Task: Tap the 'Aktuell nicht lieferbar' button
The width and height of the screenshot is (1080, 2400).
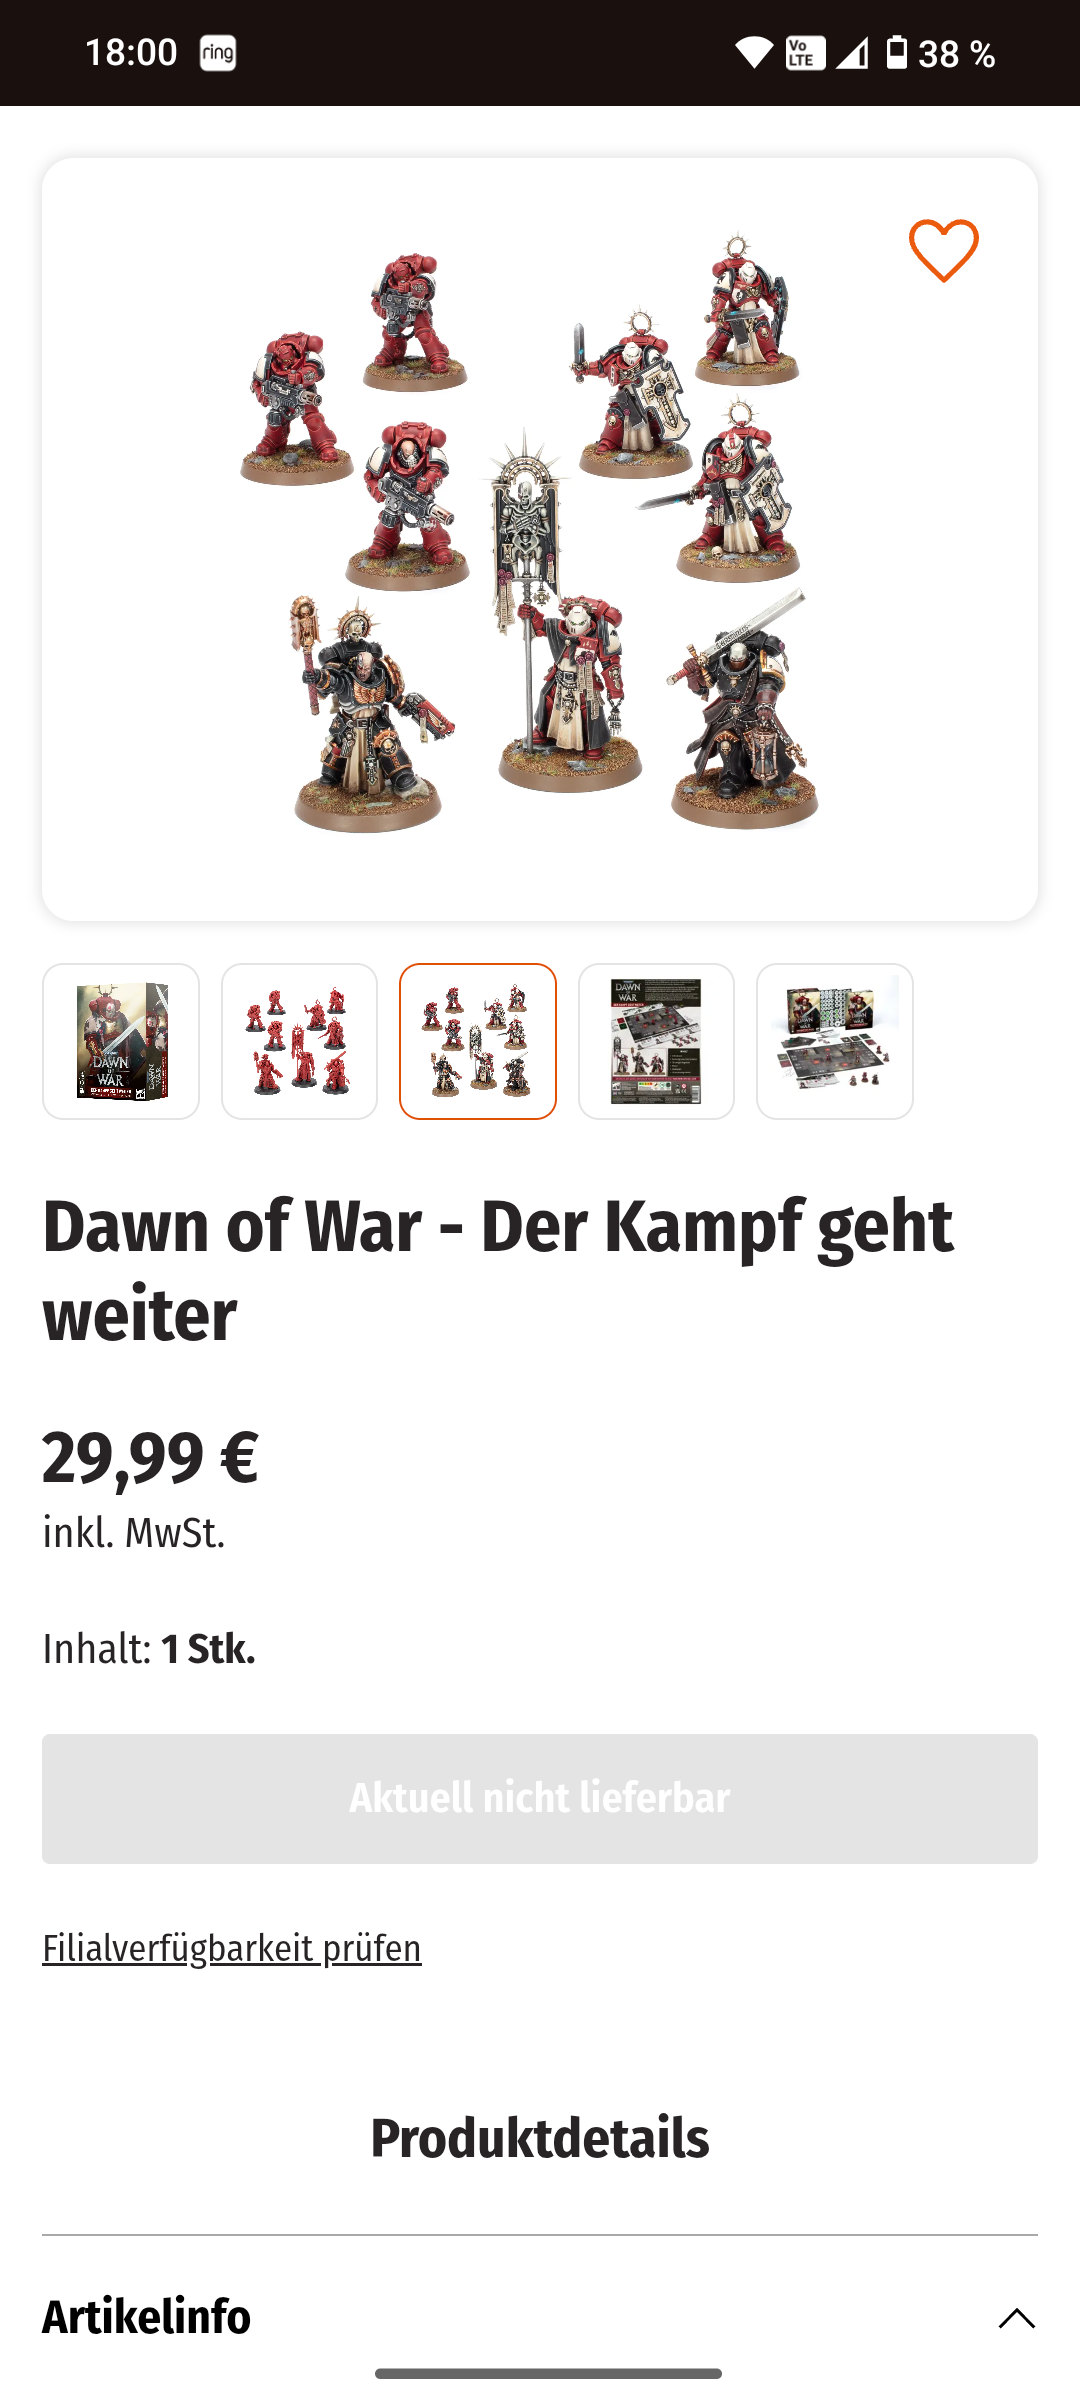Action: [540, 1798]
